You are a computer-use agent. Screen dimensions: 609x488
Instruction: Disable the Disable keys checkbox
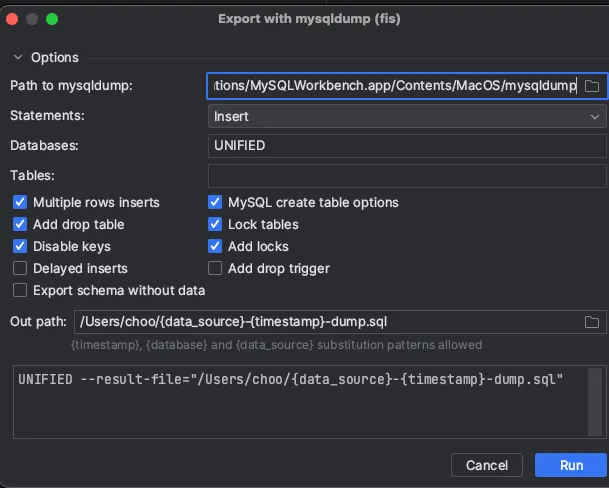point(20,246)
